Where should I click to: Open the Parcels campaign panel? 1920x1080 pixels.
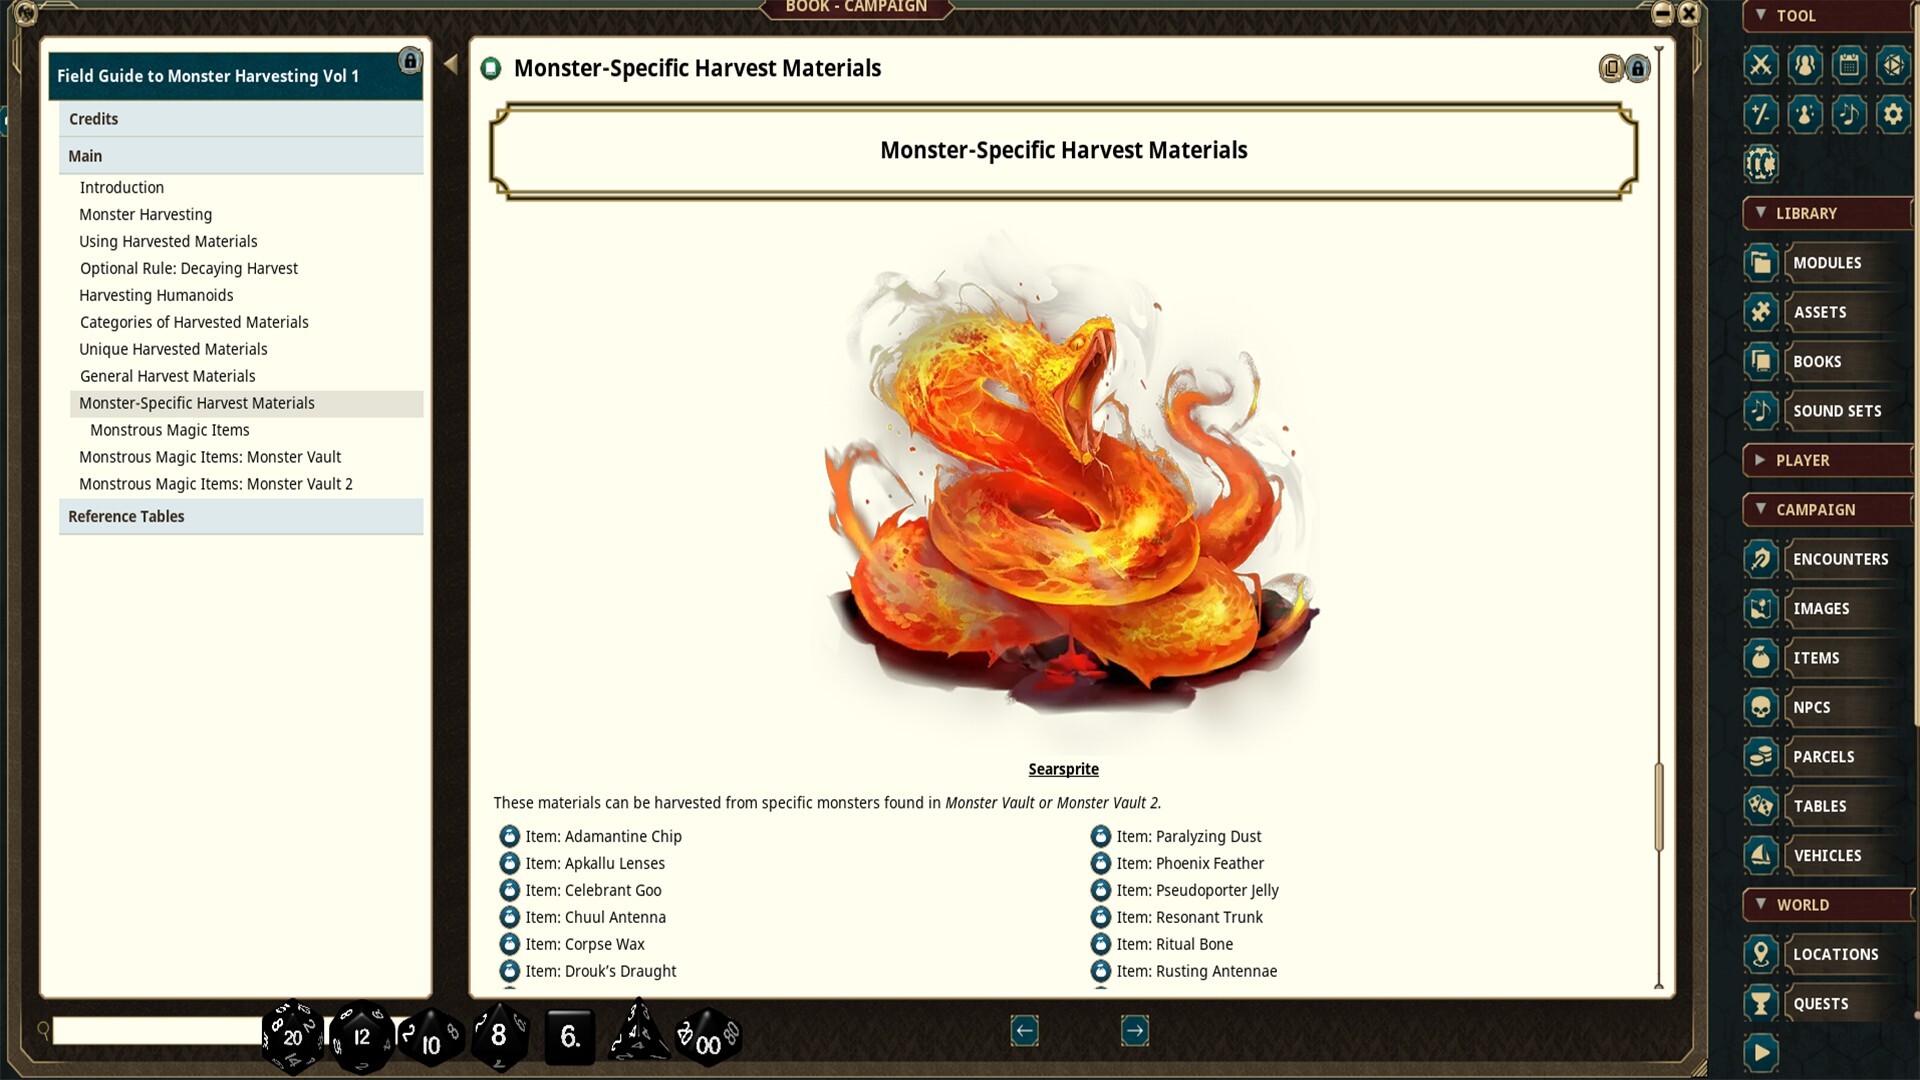[x=1826, y=757]
